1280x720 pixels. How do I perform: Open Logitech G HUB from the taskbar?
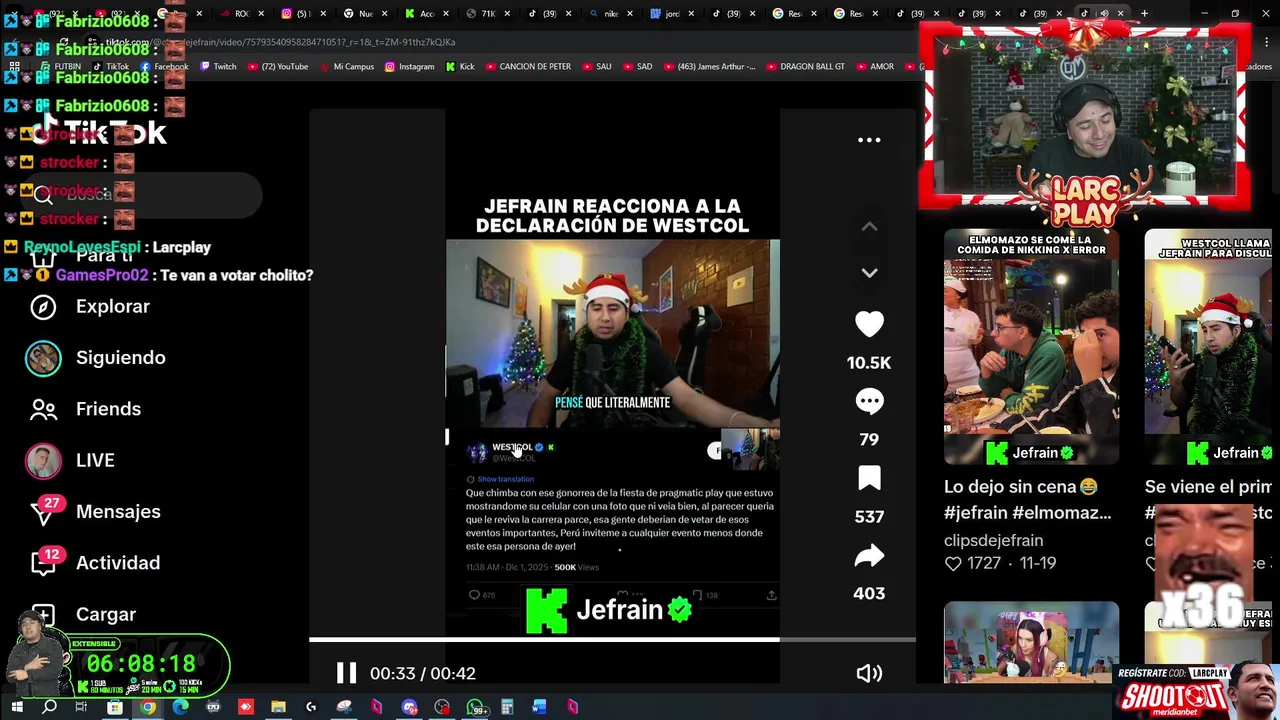click(311, 708)
